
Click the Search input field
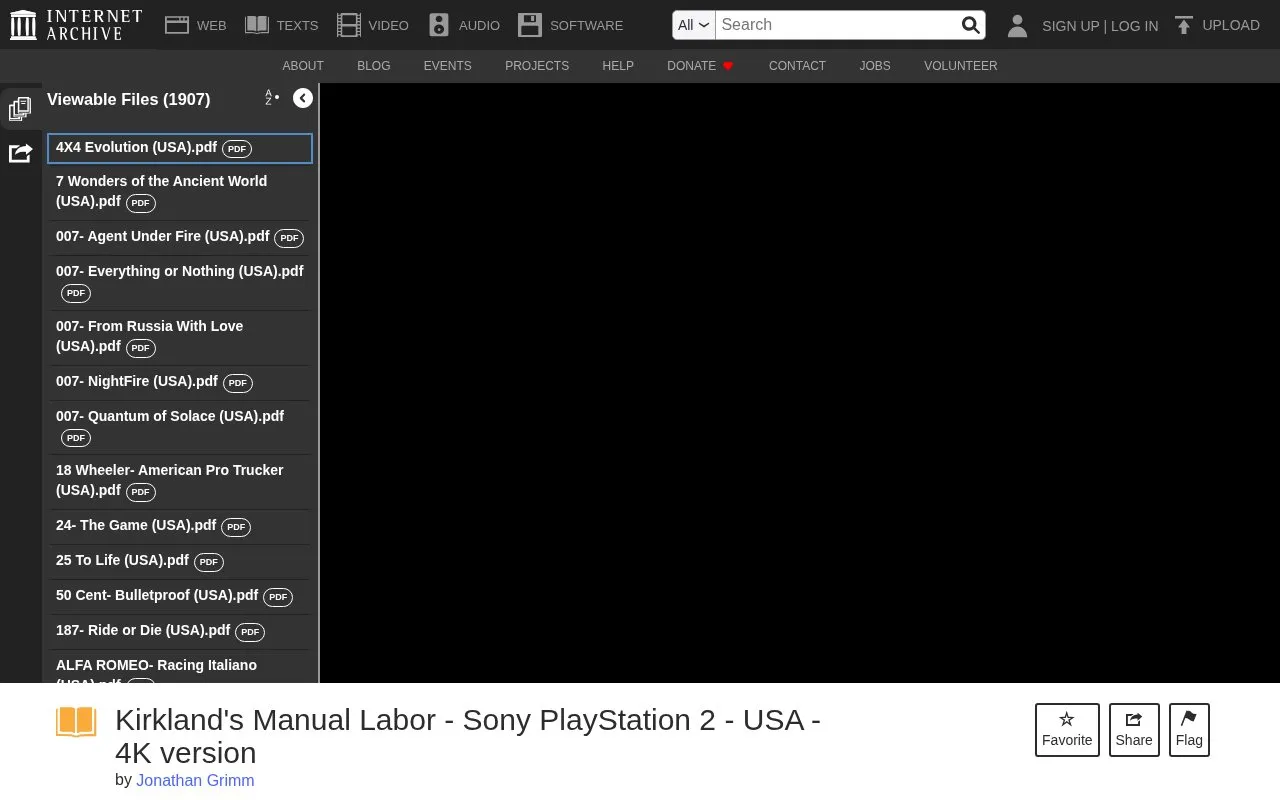click(837, 25)
